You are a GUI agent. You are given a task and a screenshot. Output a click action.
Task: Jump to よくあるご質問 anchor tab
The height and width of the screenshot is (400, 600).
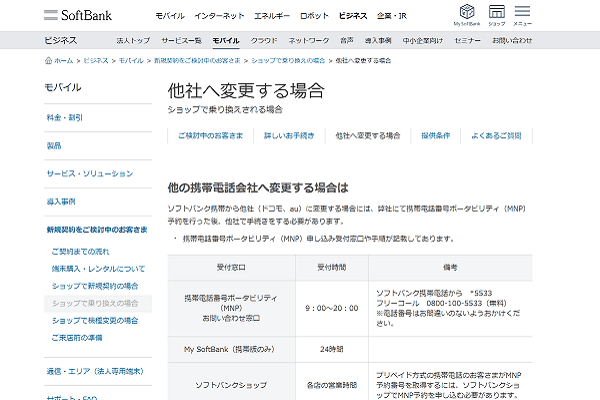(x=496, y=136)
